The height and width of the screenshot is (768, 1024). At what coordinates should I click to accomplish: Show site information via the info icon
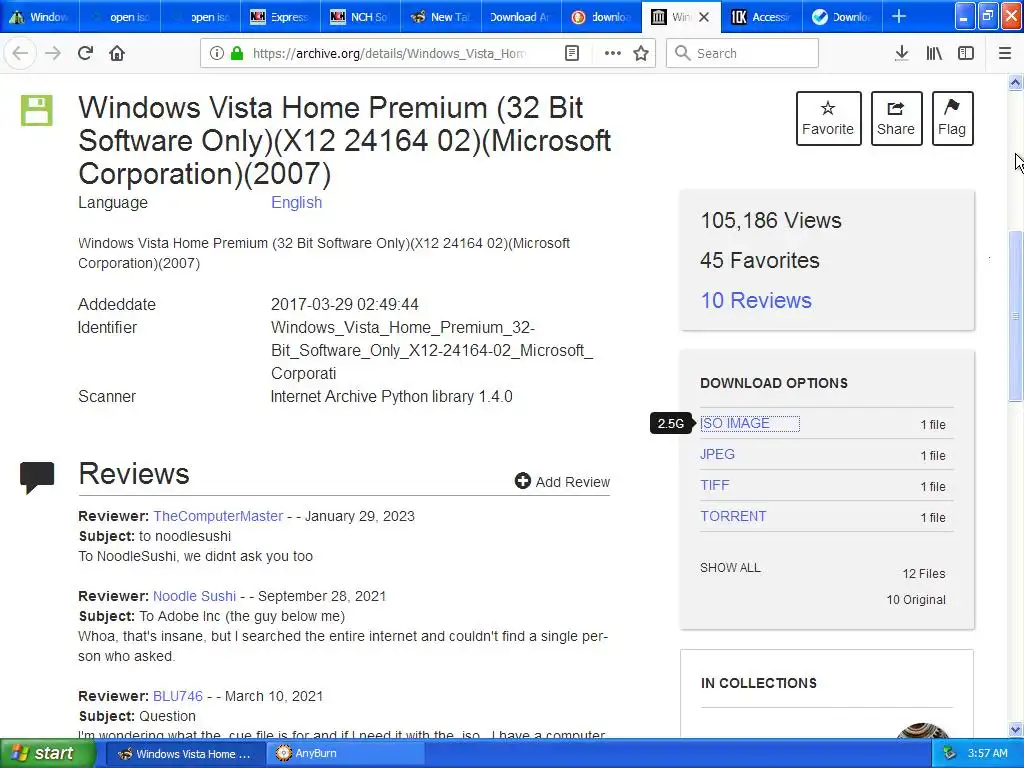pyautogui.click(x=217, y=54)
